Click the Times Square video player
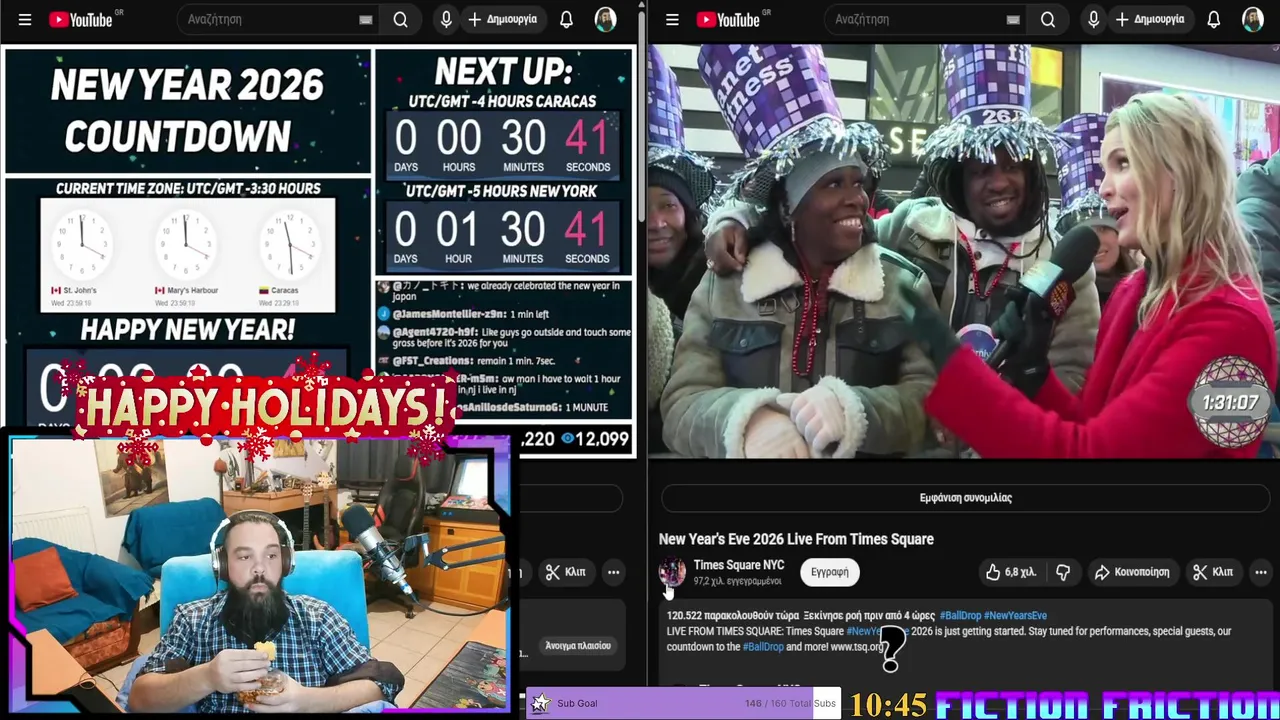This screenshot has height=720, width=1280. (x=963, y=250)
